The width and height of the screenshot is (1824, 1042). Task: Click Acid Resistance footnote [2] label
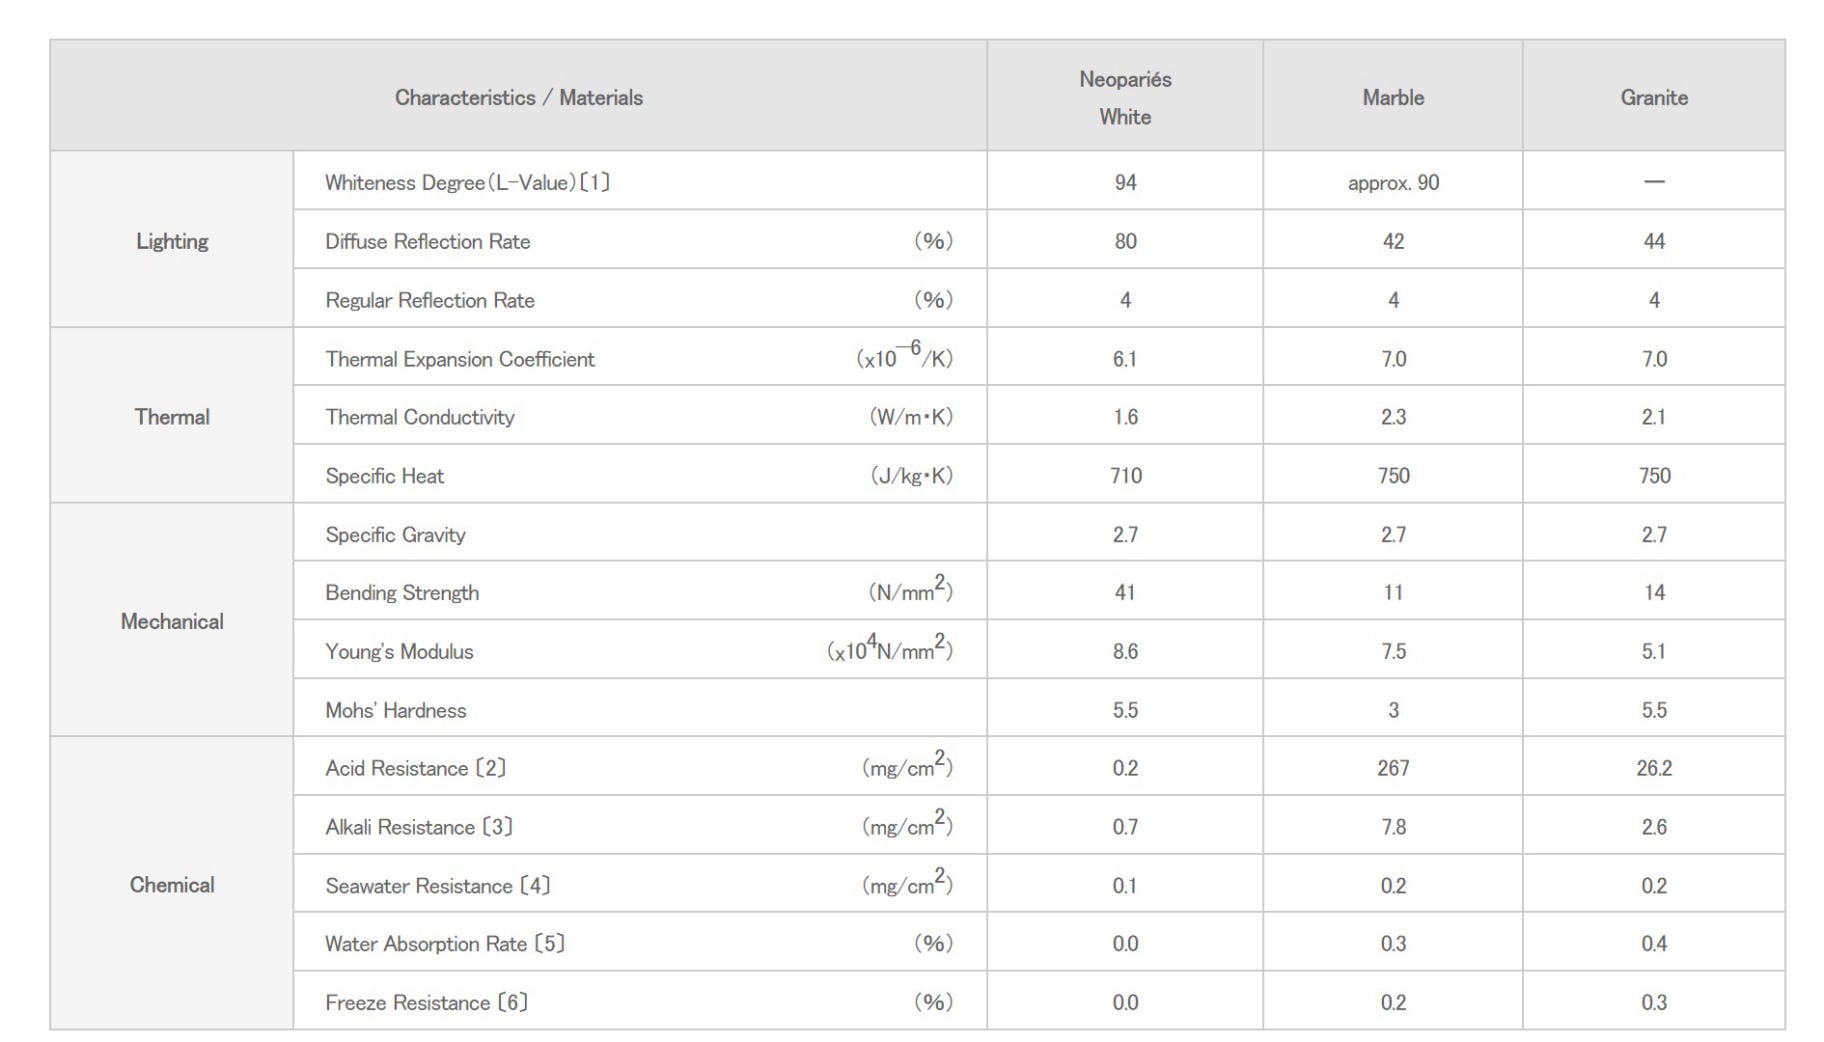coord(415,768)
